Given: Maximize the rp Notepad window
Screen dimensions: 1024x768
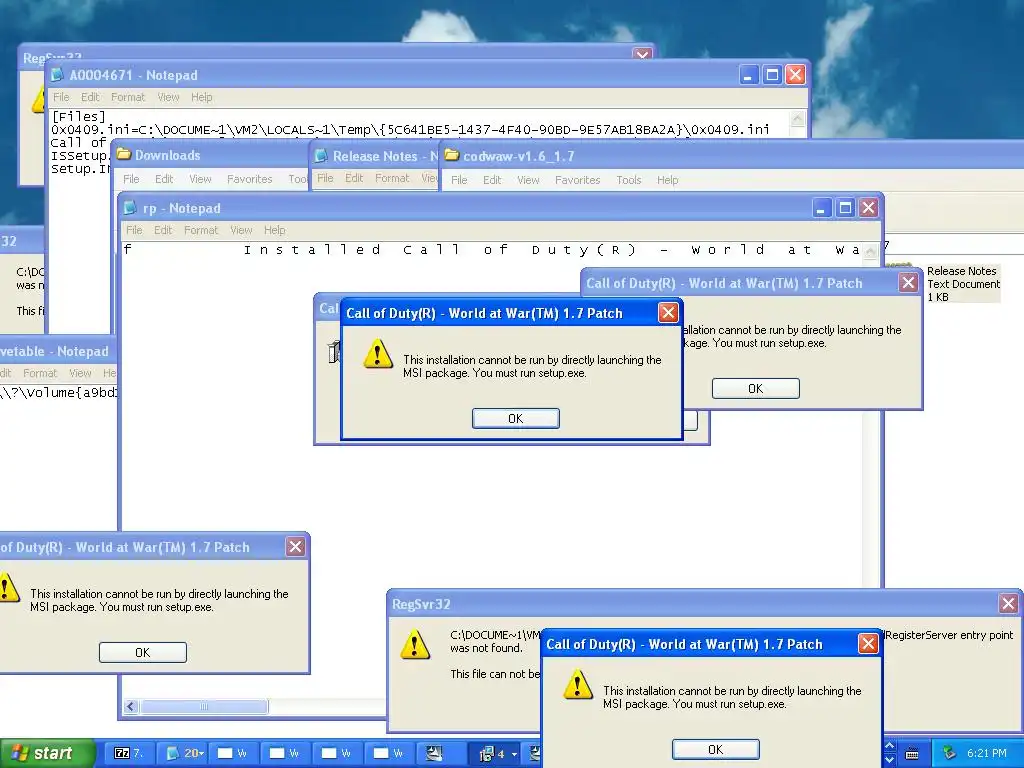Looking at the screenshot, I should coord(845,208).
